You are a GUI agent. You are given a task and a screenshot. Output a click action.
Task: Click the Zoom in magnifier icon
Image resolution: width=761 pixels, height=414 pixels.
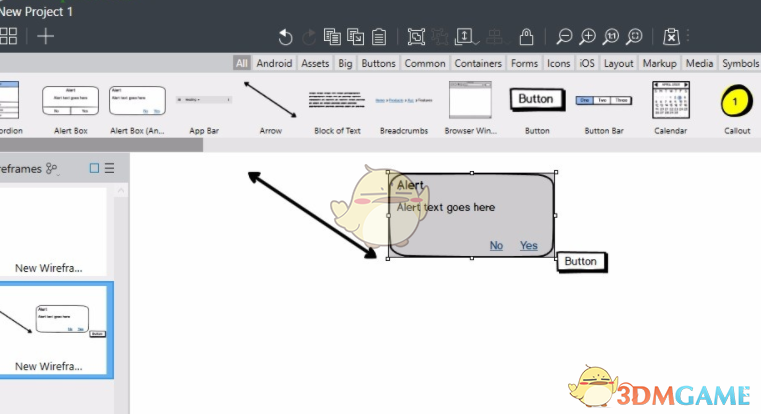[587, 37]
